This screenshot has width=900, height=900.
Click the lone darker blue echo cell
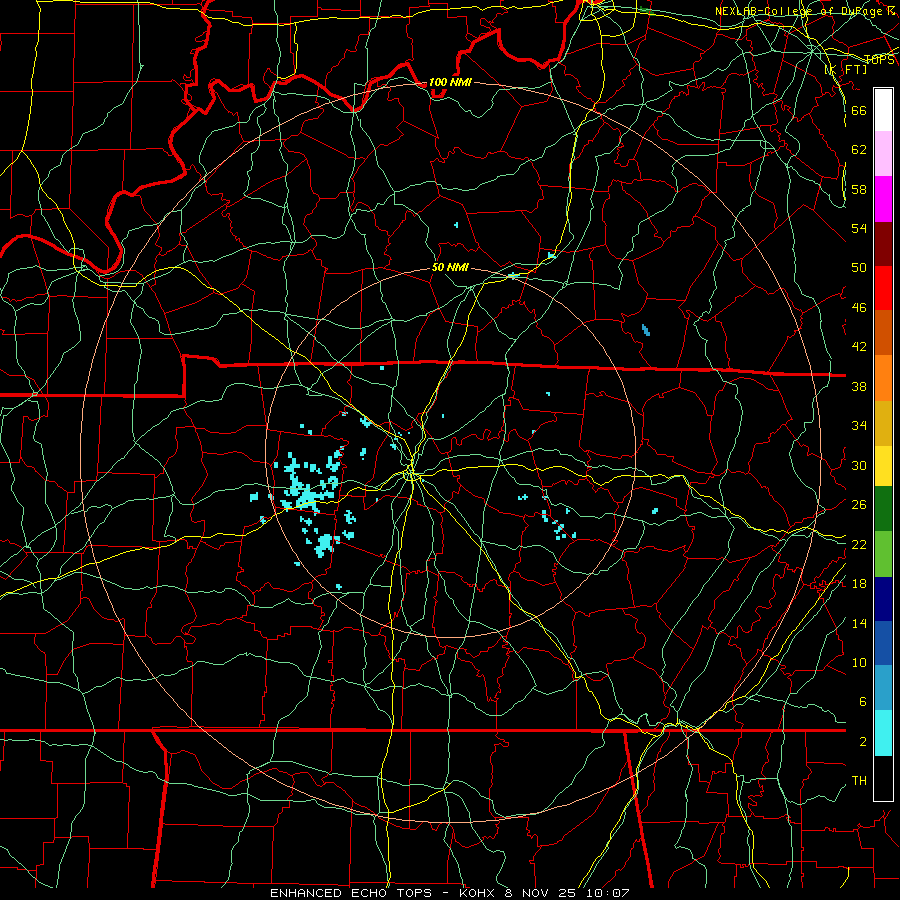[x=646, y=330]
